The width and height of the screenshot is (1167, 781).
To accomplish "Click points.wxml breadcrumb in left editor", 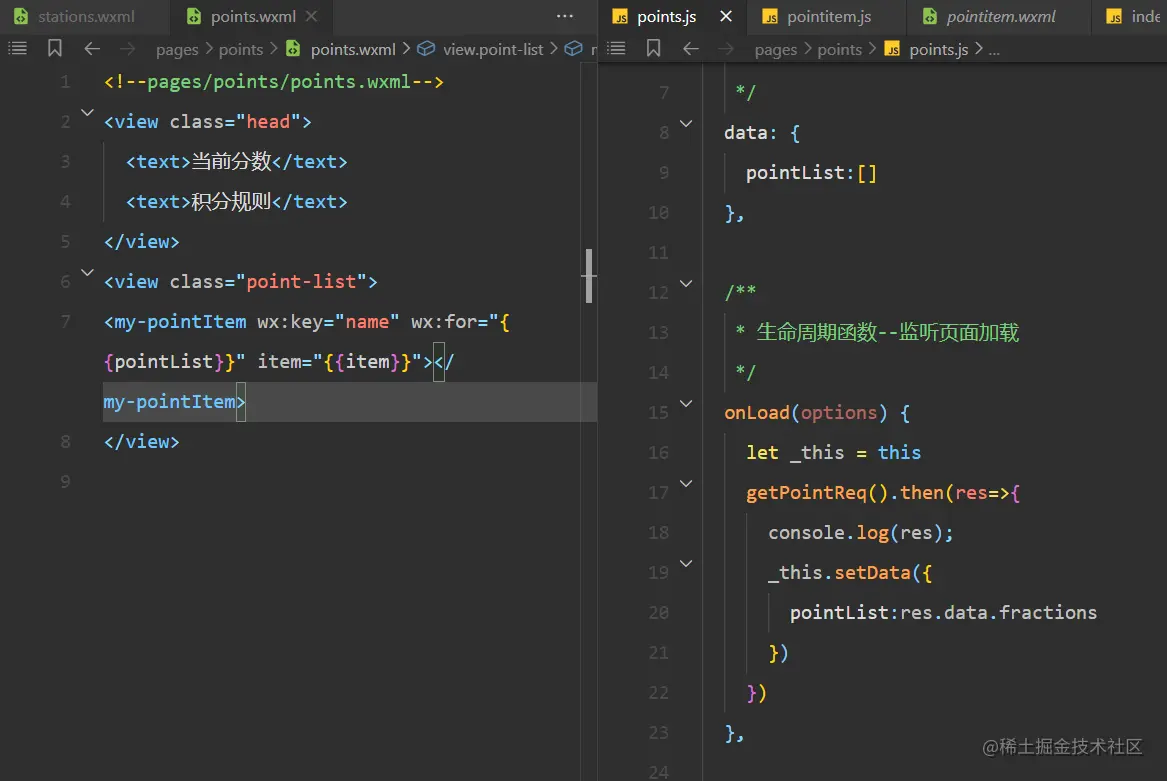I will click(353, 49).
